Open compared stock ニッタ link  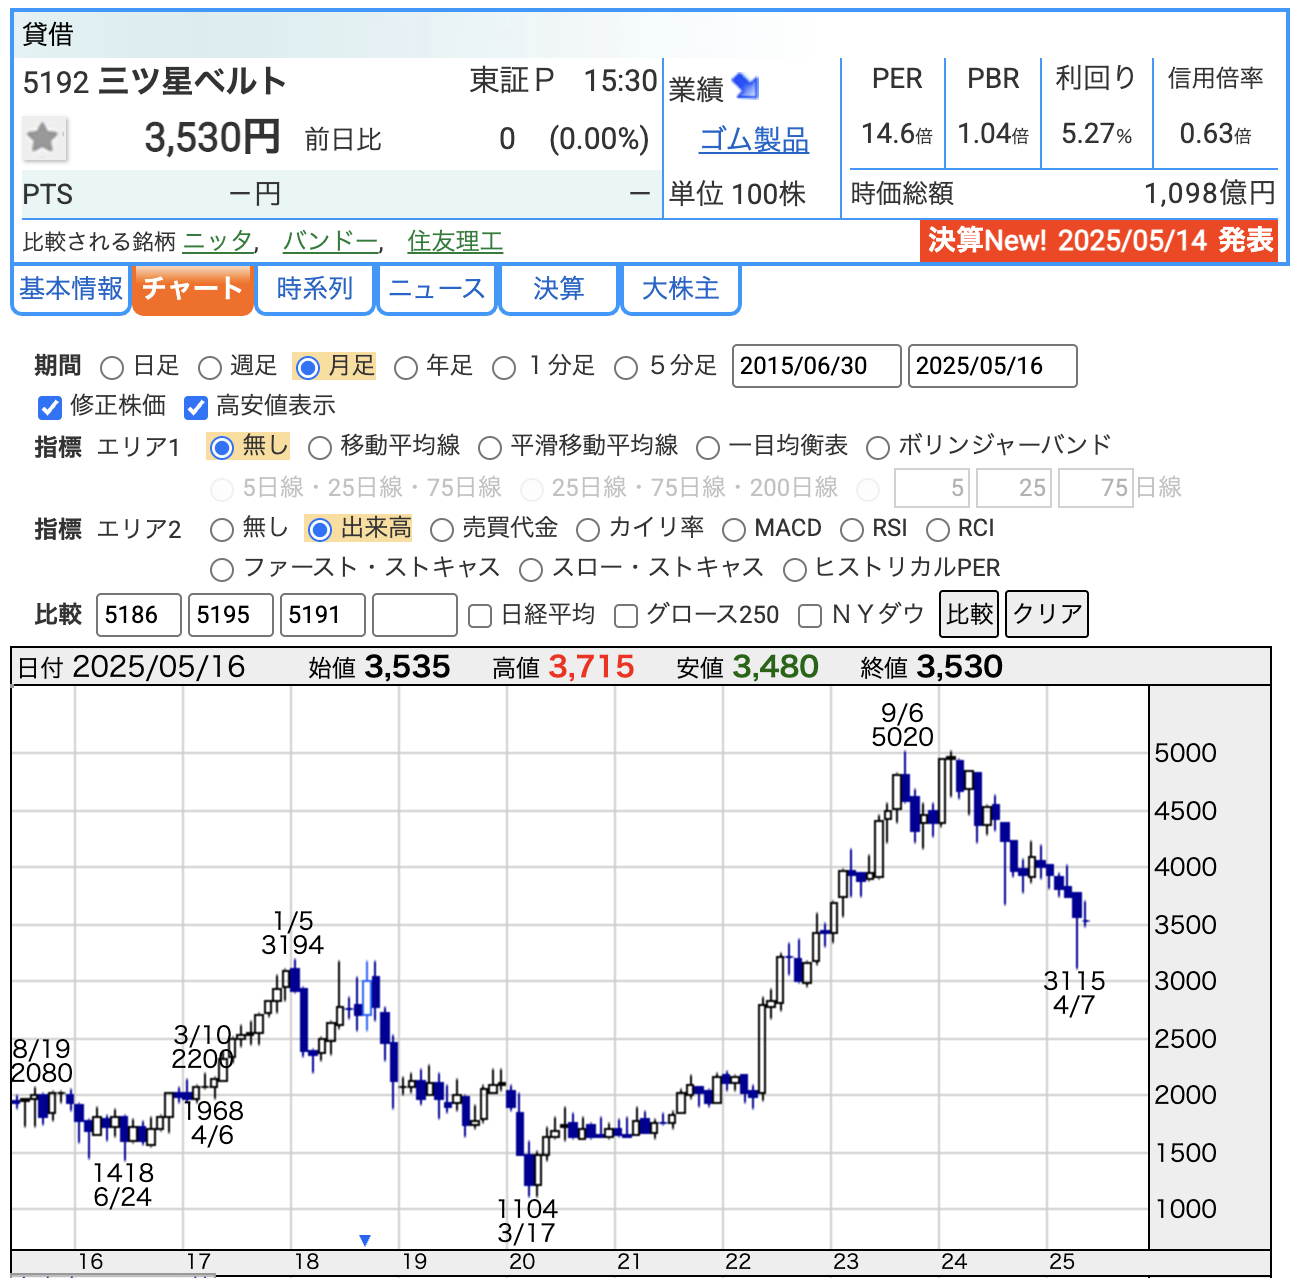[x=219, y=241]
